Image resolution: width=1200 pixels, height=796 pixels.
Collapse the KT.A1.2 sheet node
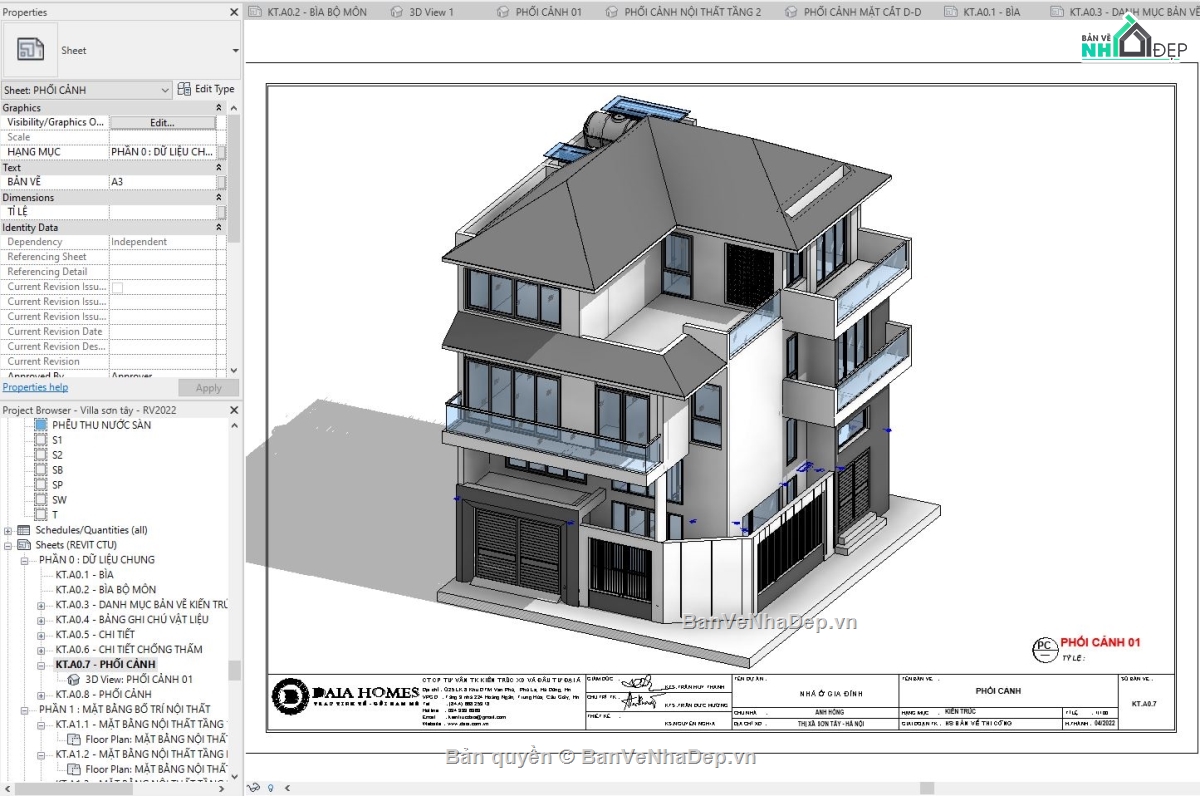[41, 755]
